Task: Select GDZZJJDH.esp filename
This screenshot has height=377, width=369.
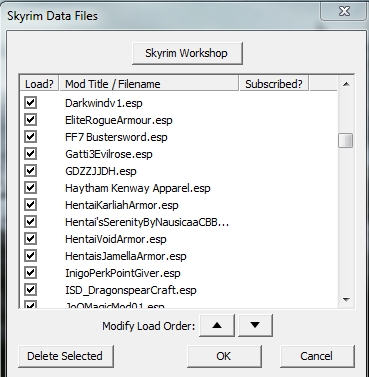Action: click(101, 171)
